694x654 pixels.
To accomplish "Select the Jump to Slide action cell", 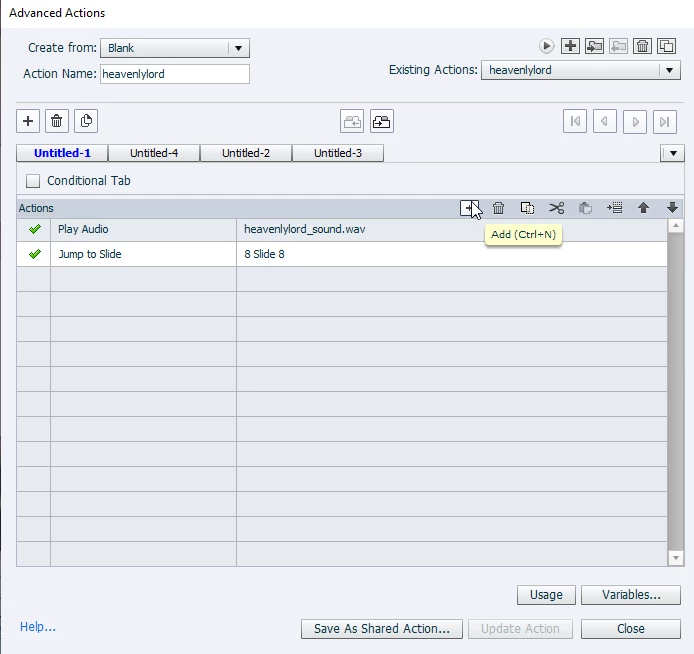I will (143, 254).
